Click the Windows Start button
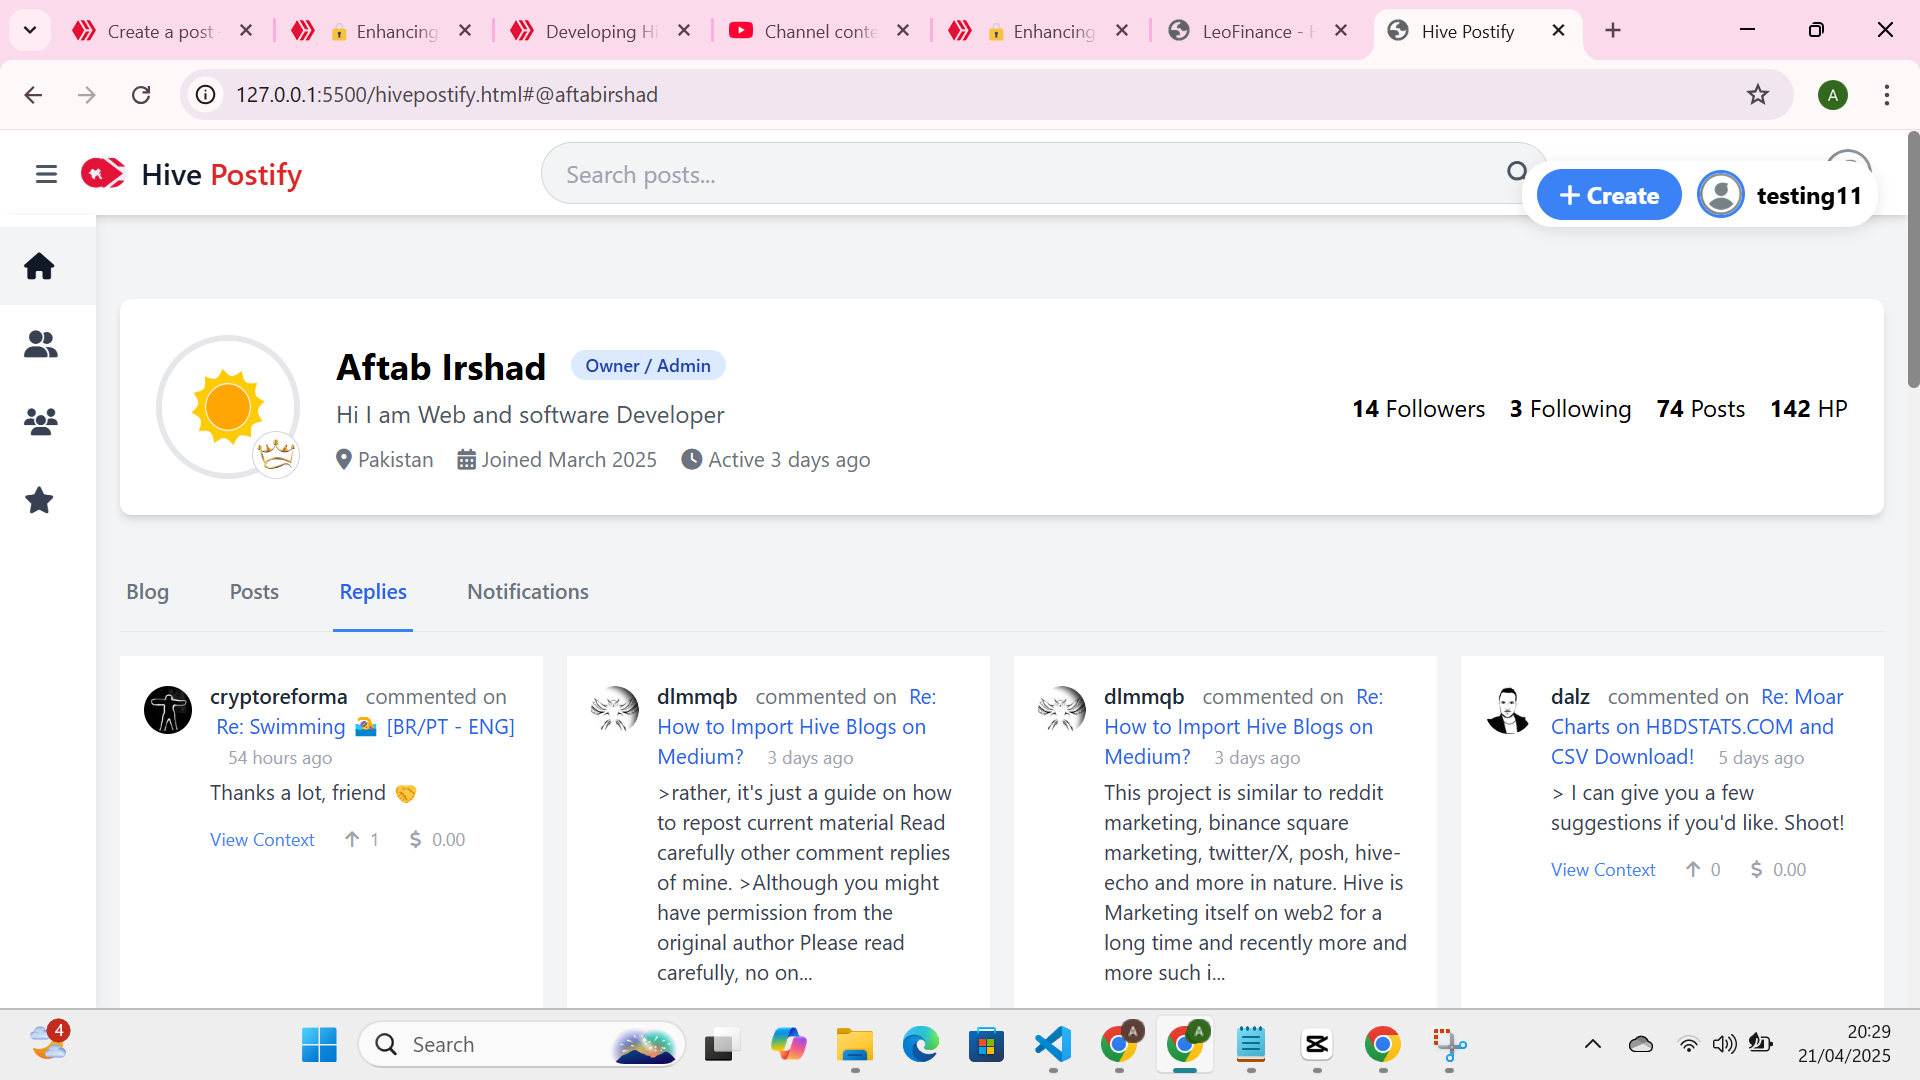This screenshot has height=1080, width=1920. point(319,1045)
